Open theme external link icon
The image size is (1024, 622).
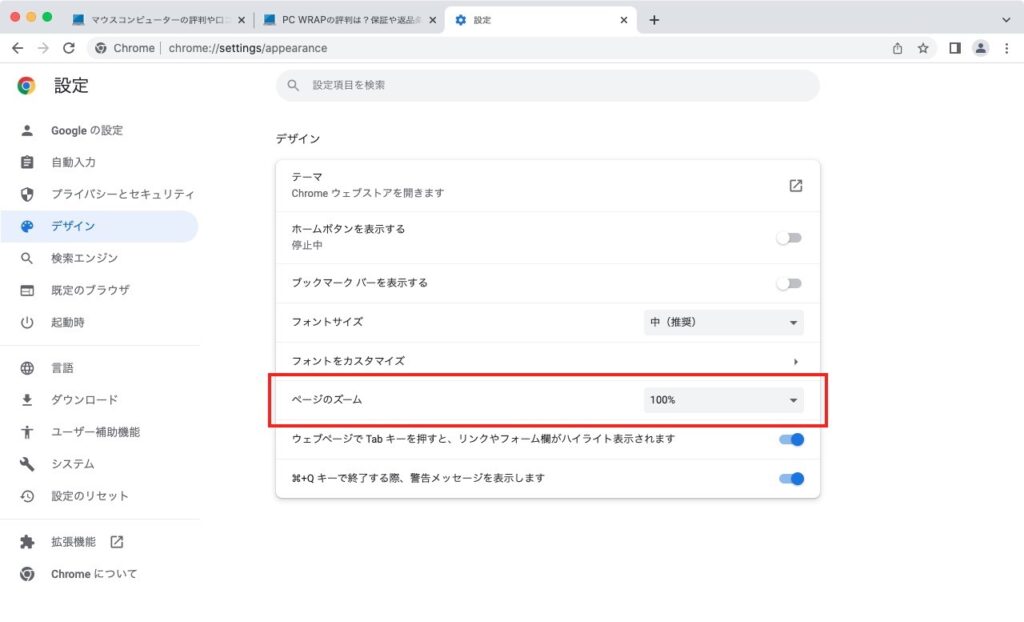795,185
